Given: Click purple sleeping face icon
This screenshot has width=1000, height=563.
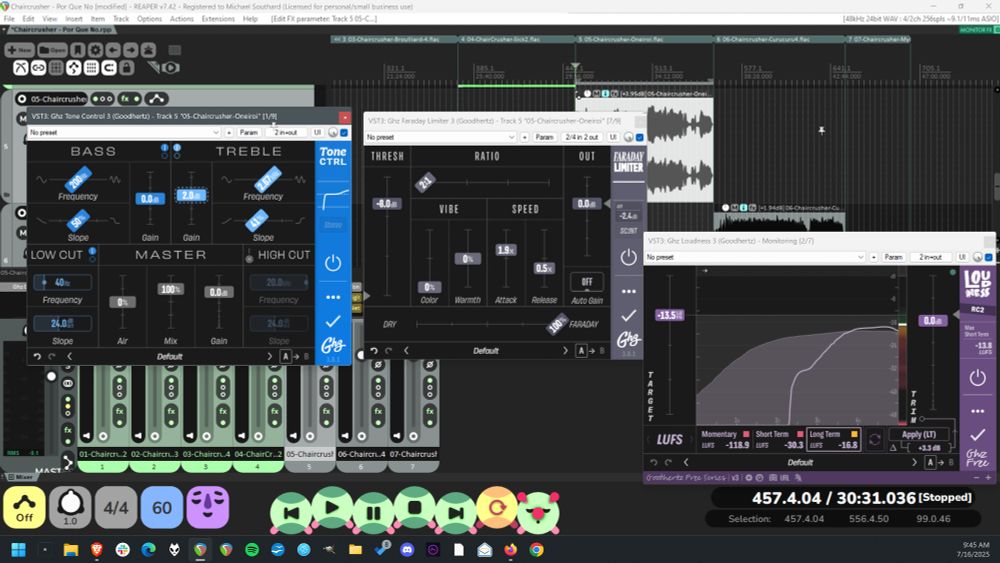Looking at the screenshot, I should point(207,508).
